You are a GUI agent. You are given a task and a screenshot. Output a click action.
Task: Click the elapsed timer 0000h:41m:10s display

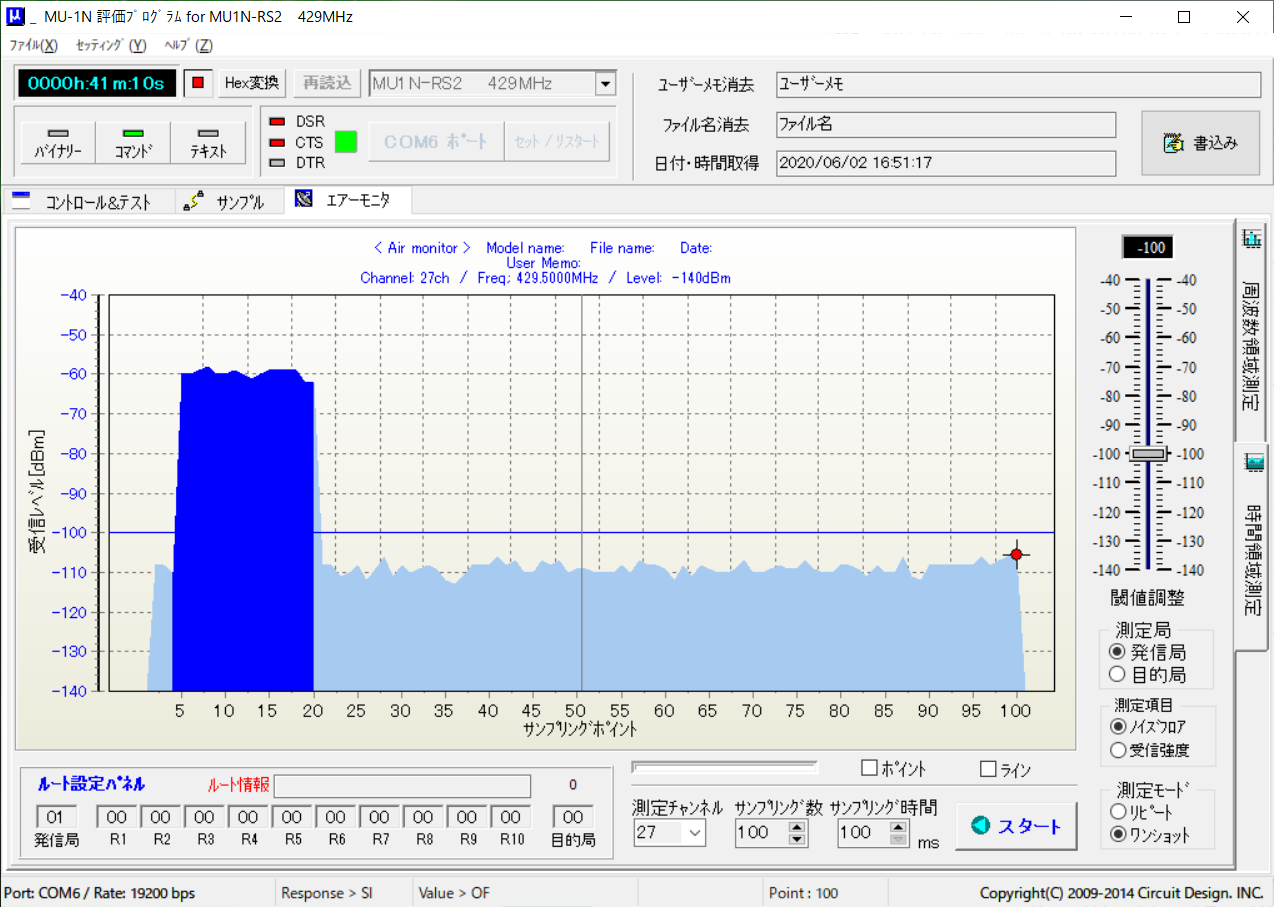coord(97,83)
